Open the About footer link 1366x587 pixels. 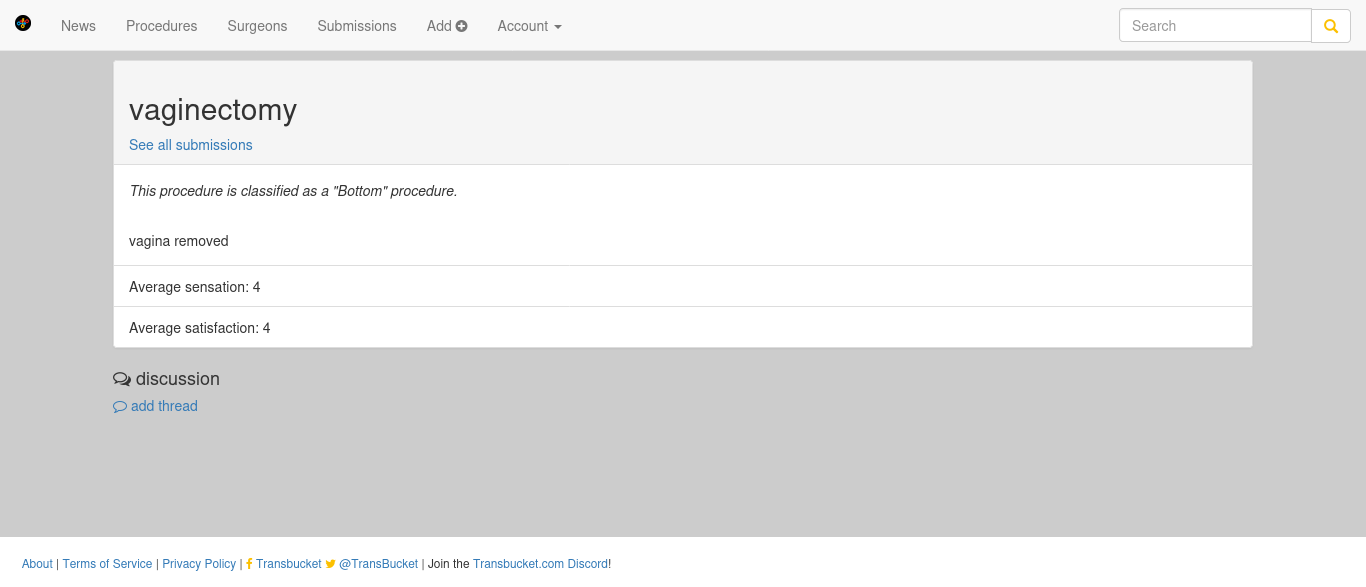click(x=37, y=564)
